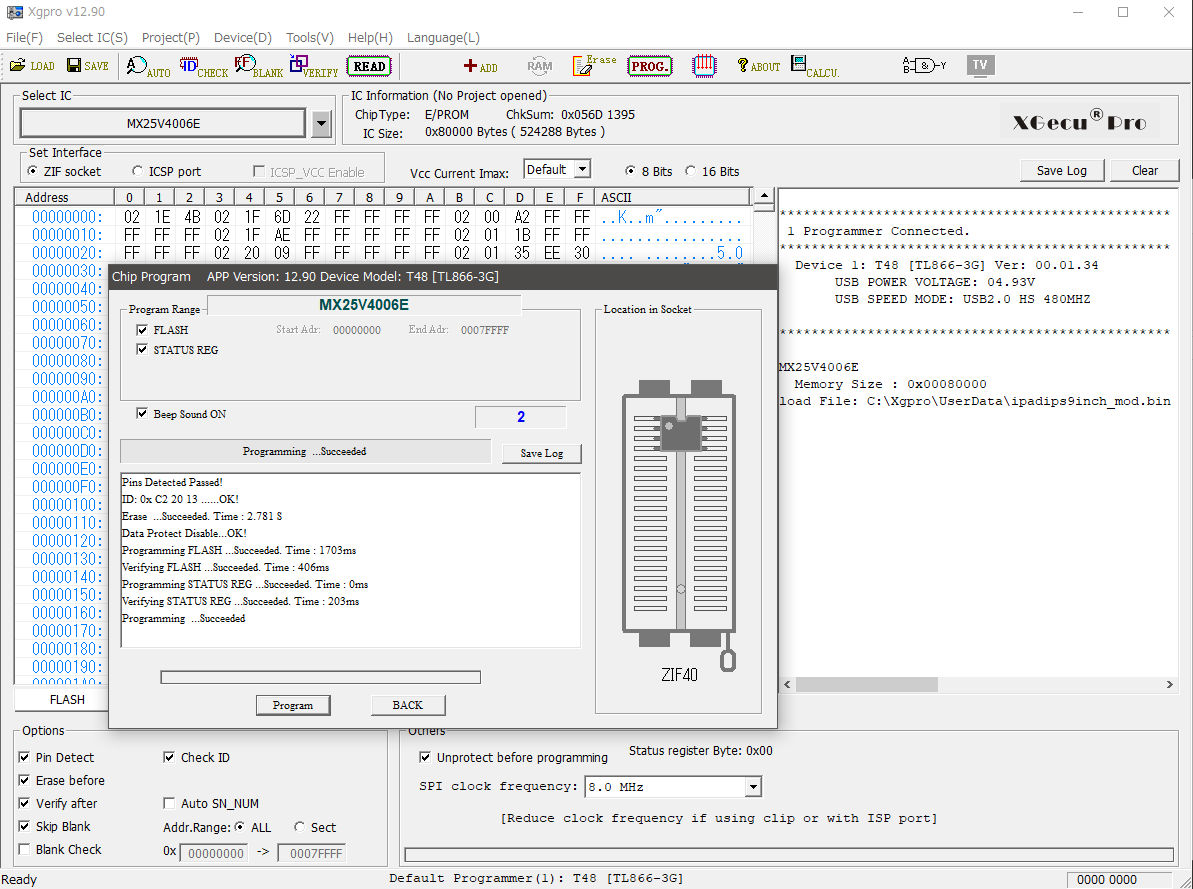The width and height of the screenshot is (1193, 889).
Task: Click the BACK button
Action: (x=407, y=706)
